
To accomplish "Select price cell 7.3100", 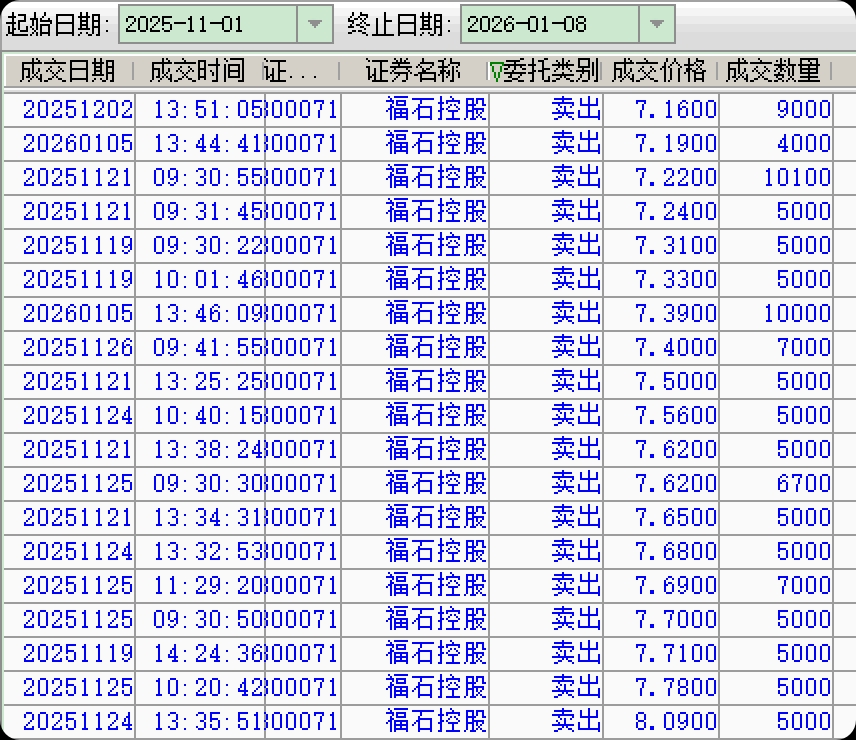I will click(661, 246).
